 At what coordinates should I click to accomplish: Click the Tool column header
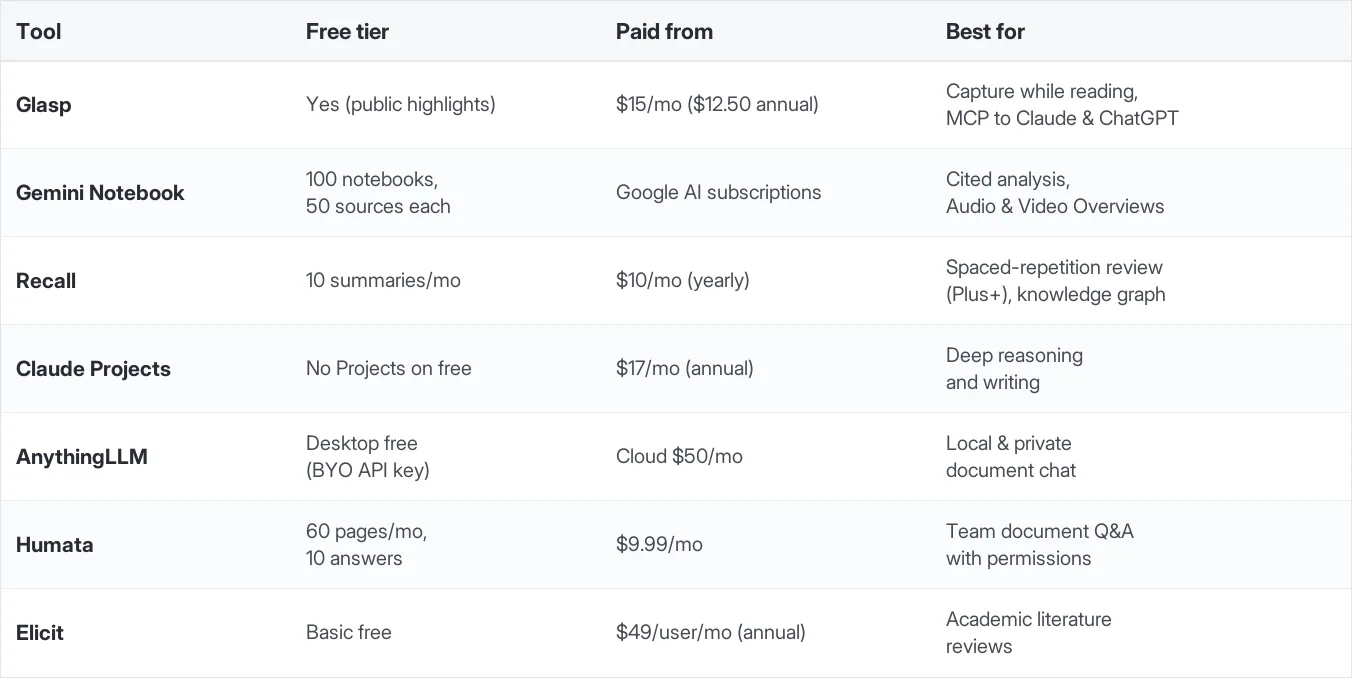38,31
